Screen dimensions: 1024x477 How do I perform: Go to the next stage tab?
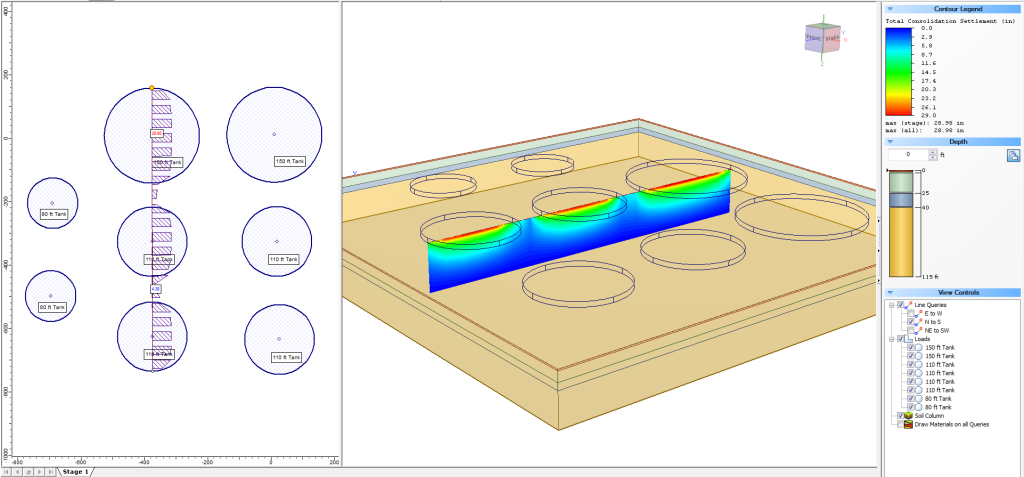point(39,471)
